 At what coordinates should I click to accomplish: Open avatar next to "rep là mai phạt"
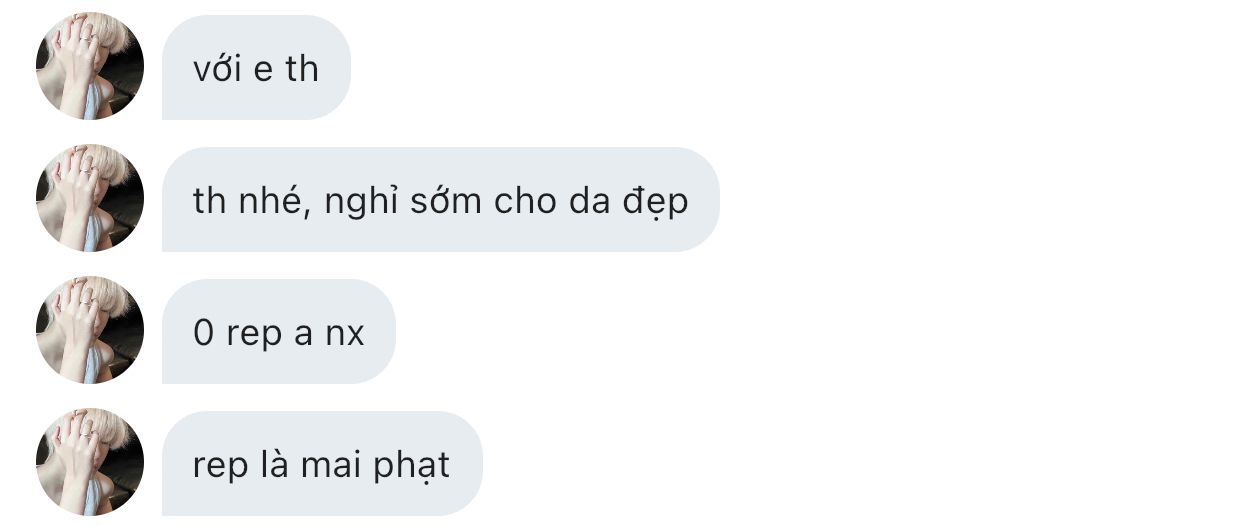(x=90, y=463)
